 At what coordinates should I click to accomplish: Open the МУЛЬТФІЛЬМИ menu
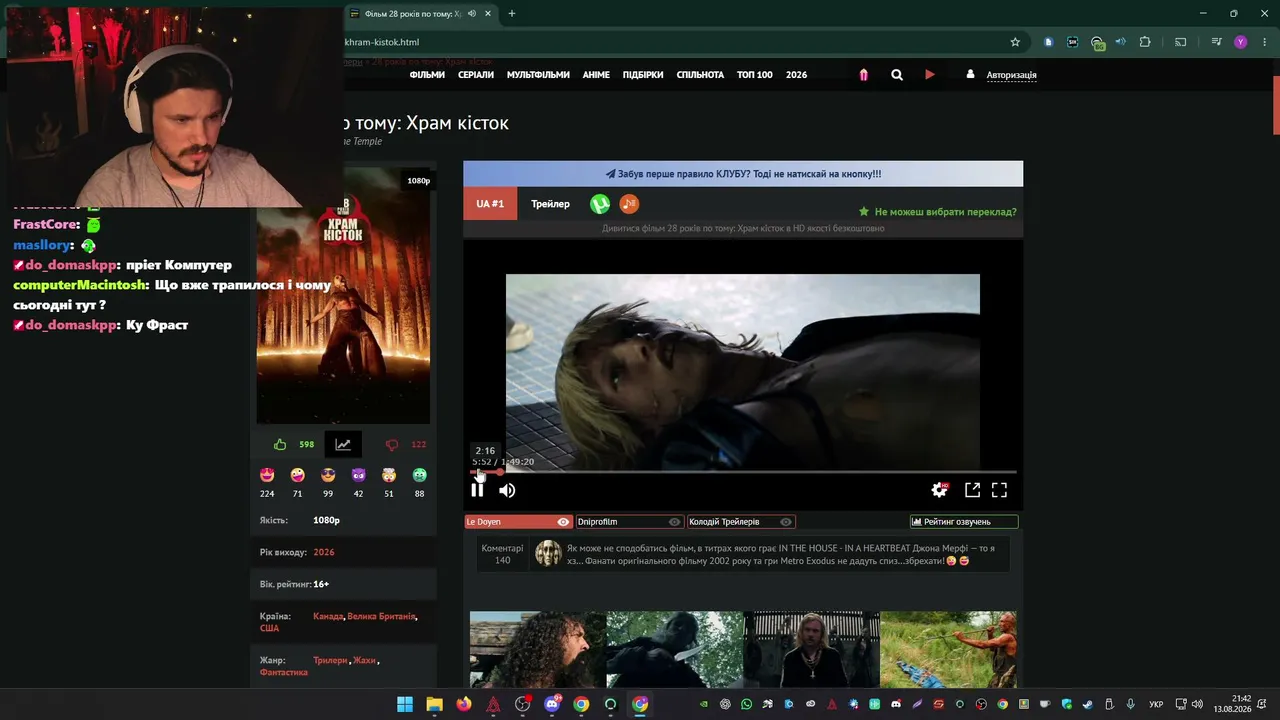[x=538, y=75]
